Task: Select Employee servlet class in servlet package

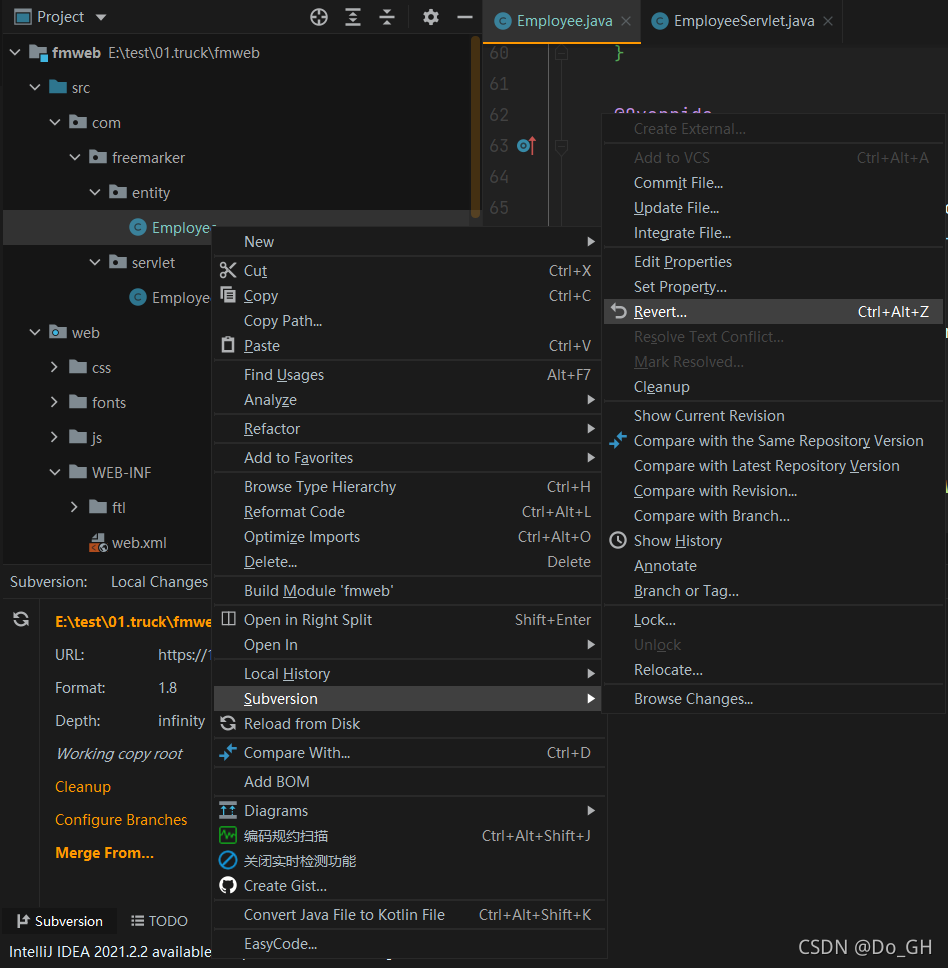Action: [x=170, y=298]
